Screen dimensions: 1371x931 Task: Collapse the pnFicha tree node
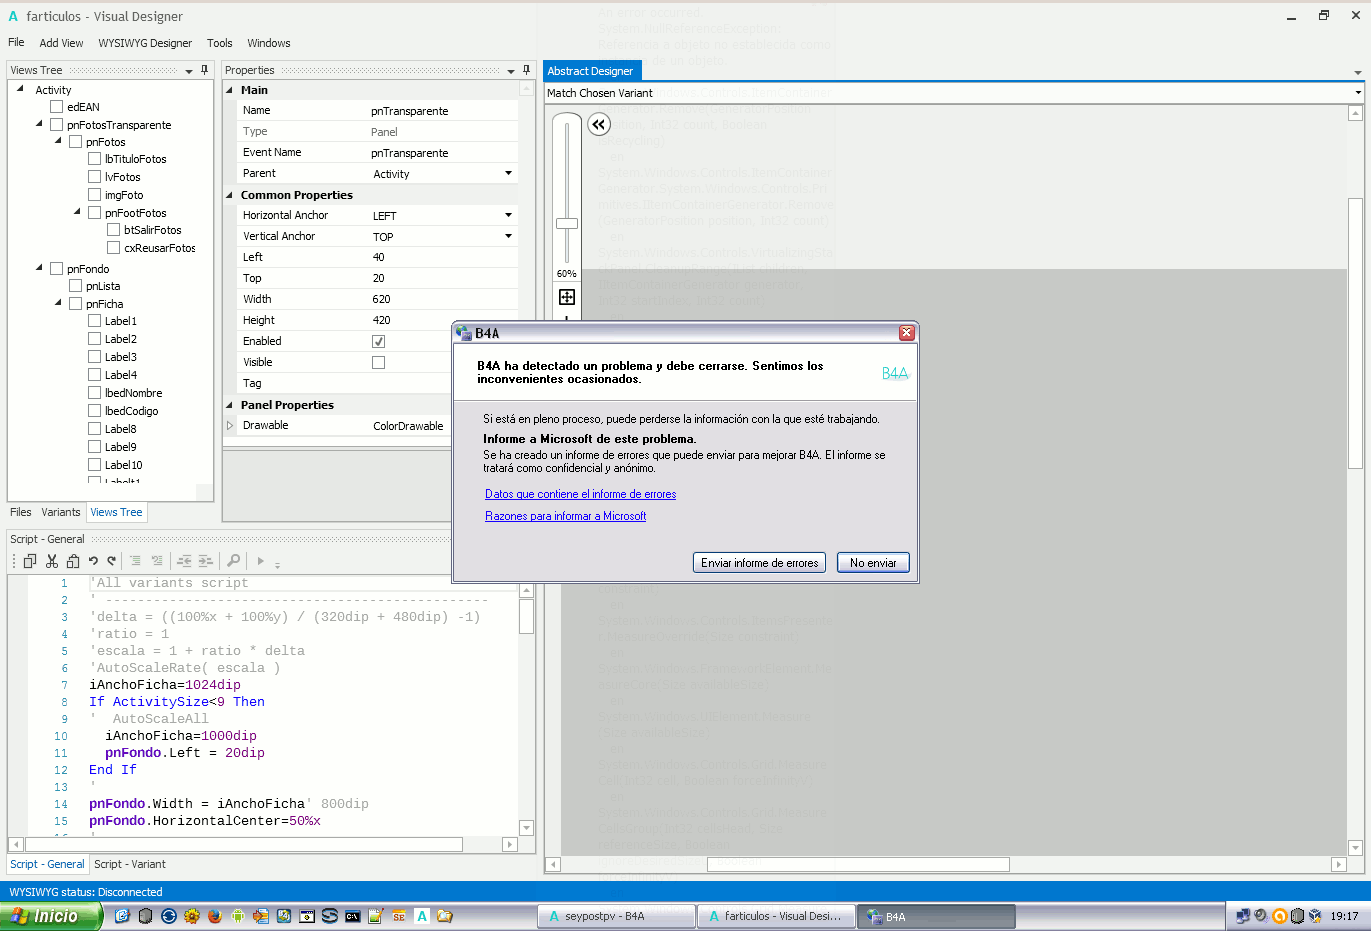[x=59, y=303]
